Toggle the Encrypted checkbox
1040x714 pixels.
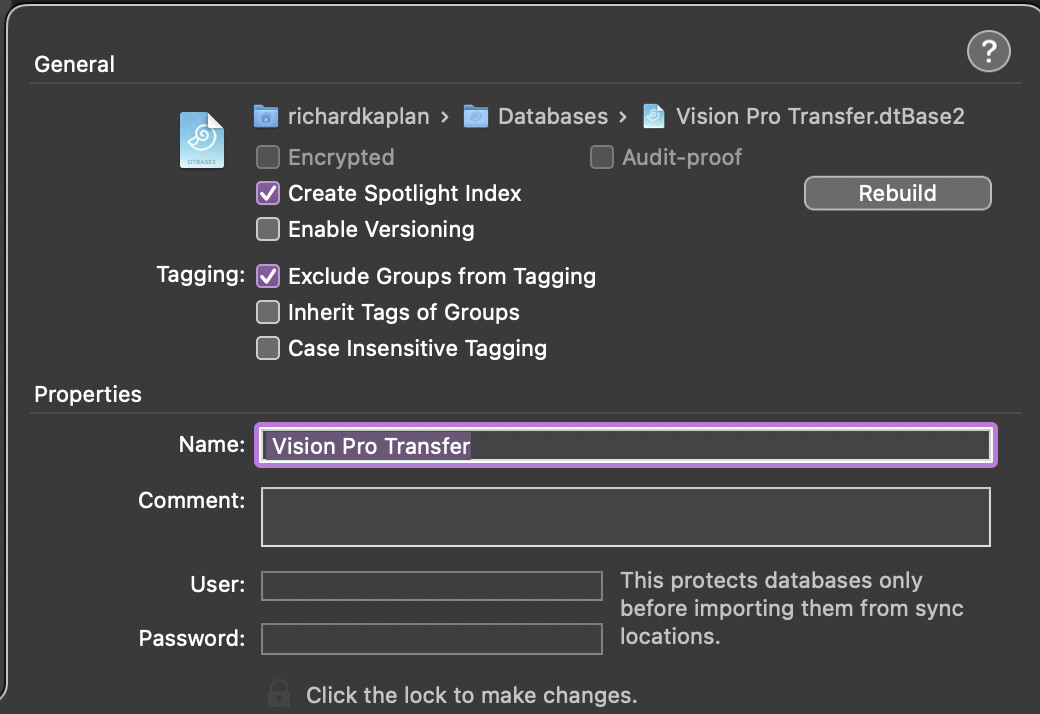pyautogui.click(x=268, y=158)
